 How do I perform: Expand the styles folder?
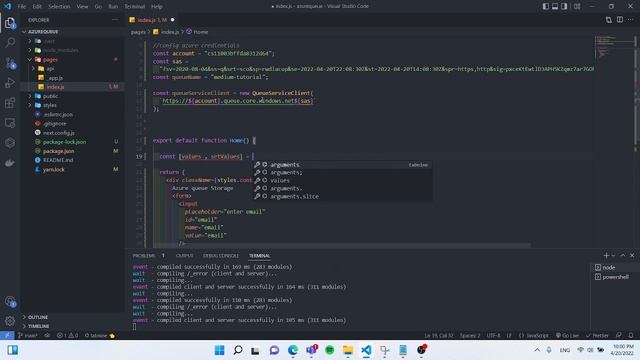(x=50, y=105)
